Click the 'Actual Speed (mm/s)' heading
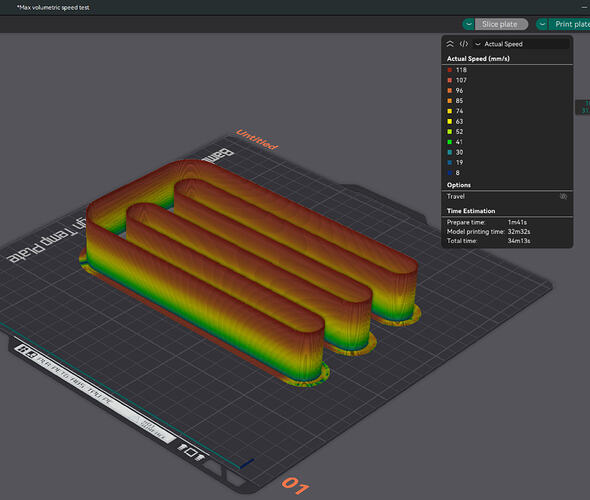 point(478,59)
